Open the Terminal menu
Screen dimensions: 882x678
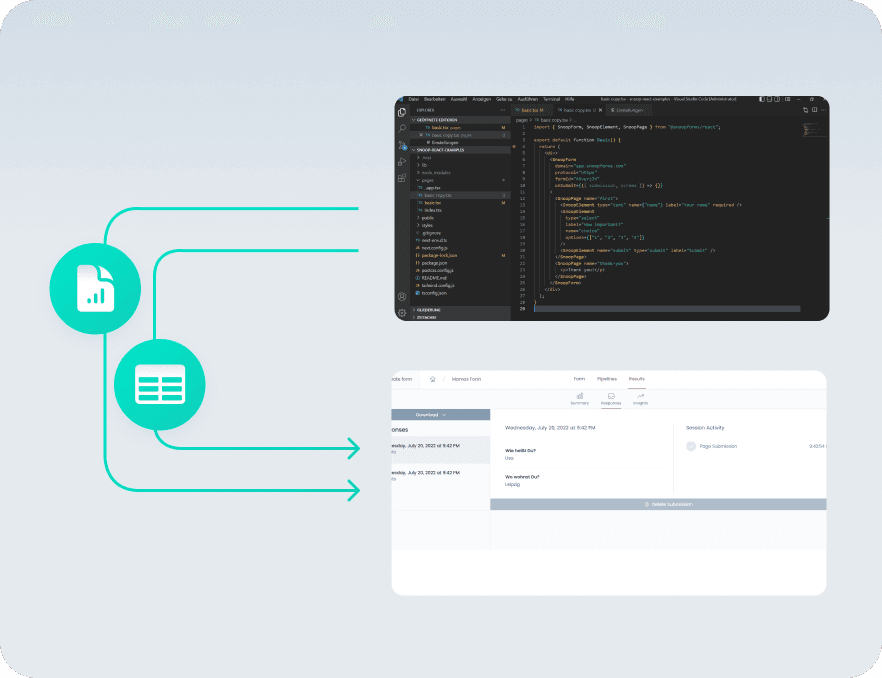pos(551,99)
